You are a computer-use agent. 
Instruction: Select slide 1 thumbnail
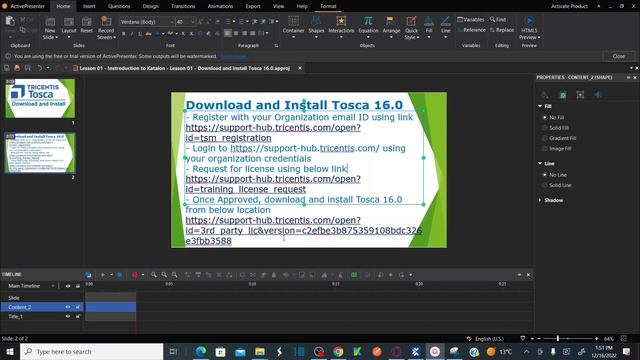click(x=40, y=98)
